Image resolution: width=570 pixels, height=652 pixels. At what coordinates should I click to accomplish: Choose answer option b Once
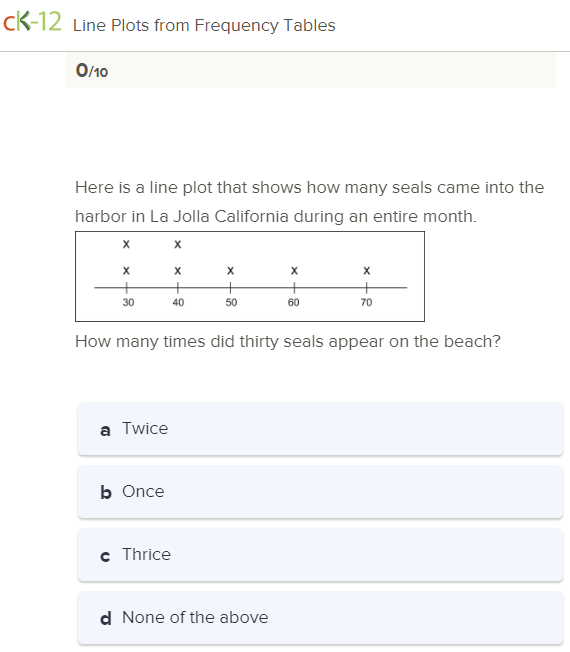point(320,492)
